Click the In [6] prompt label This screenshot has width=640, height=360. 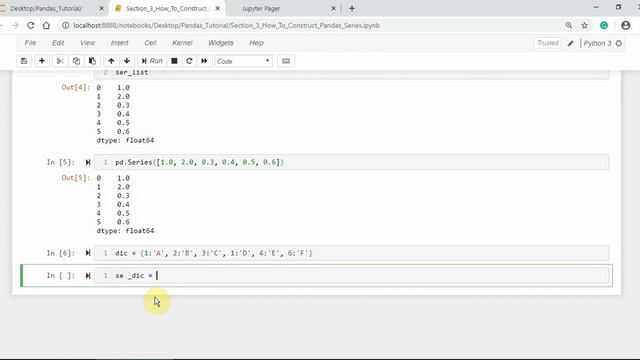61,253
